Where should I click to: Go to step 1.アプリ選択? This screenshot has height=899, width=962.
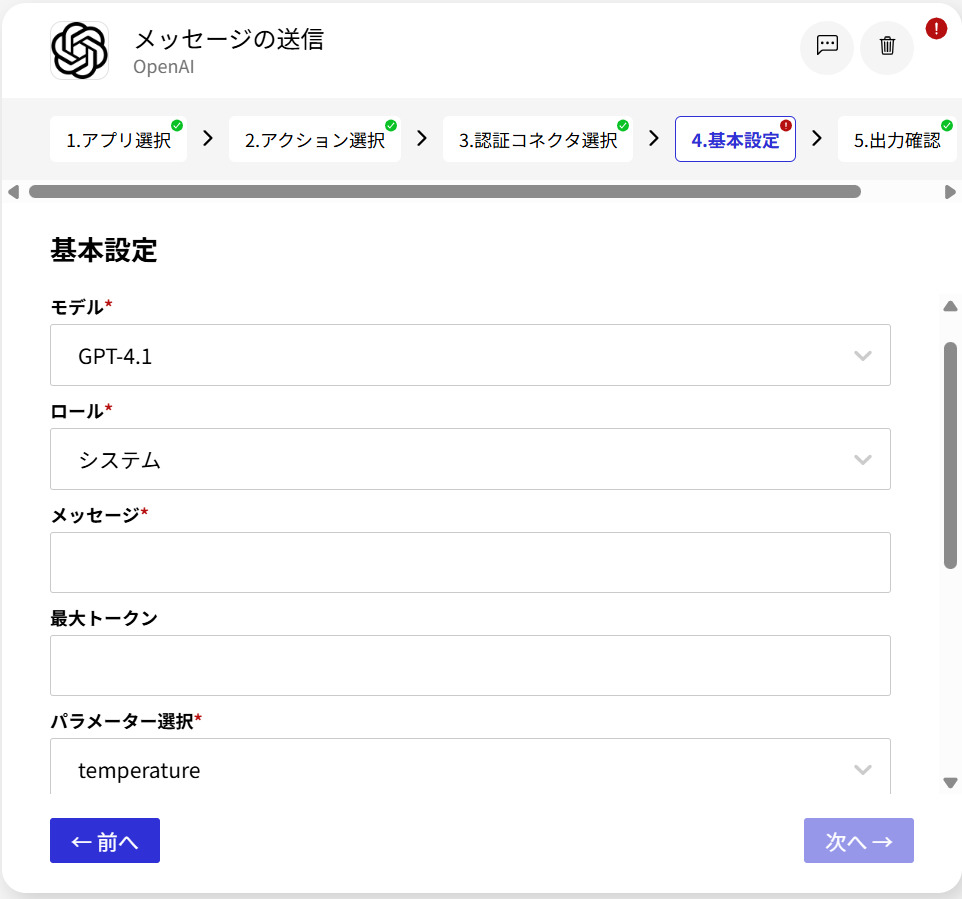coord(118,140)
